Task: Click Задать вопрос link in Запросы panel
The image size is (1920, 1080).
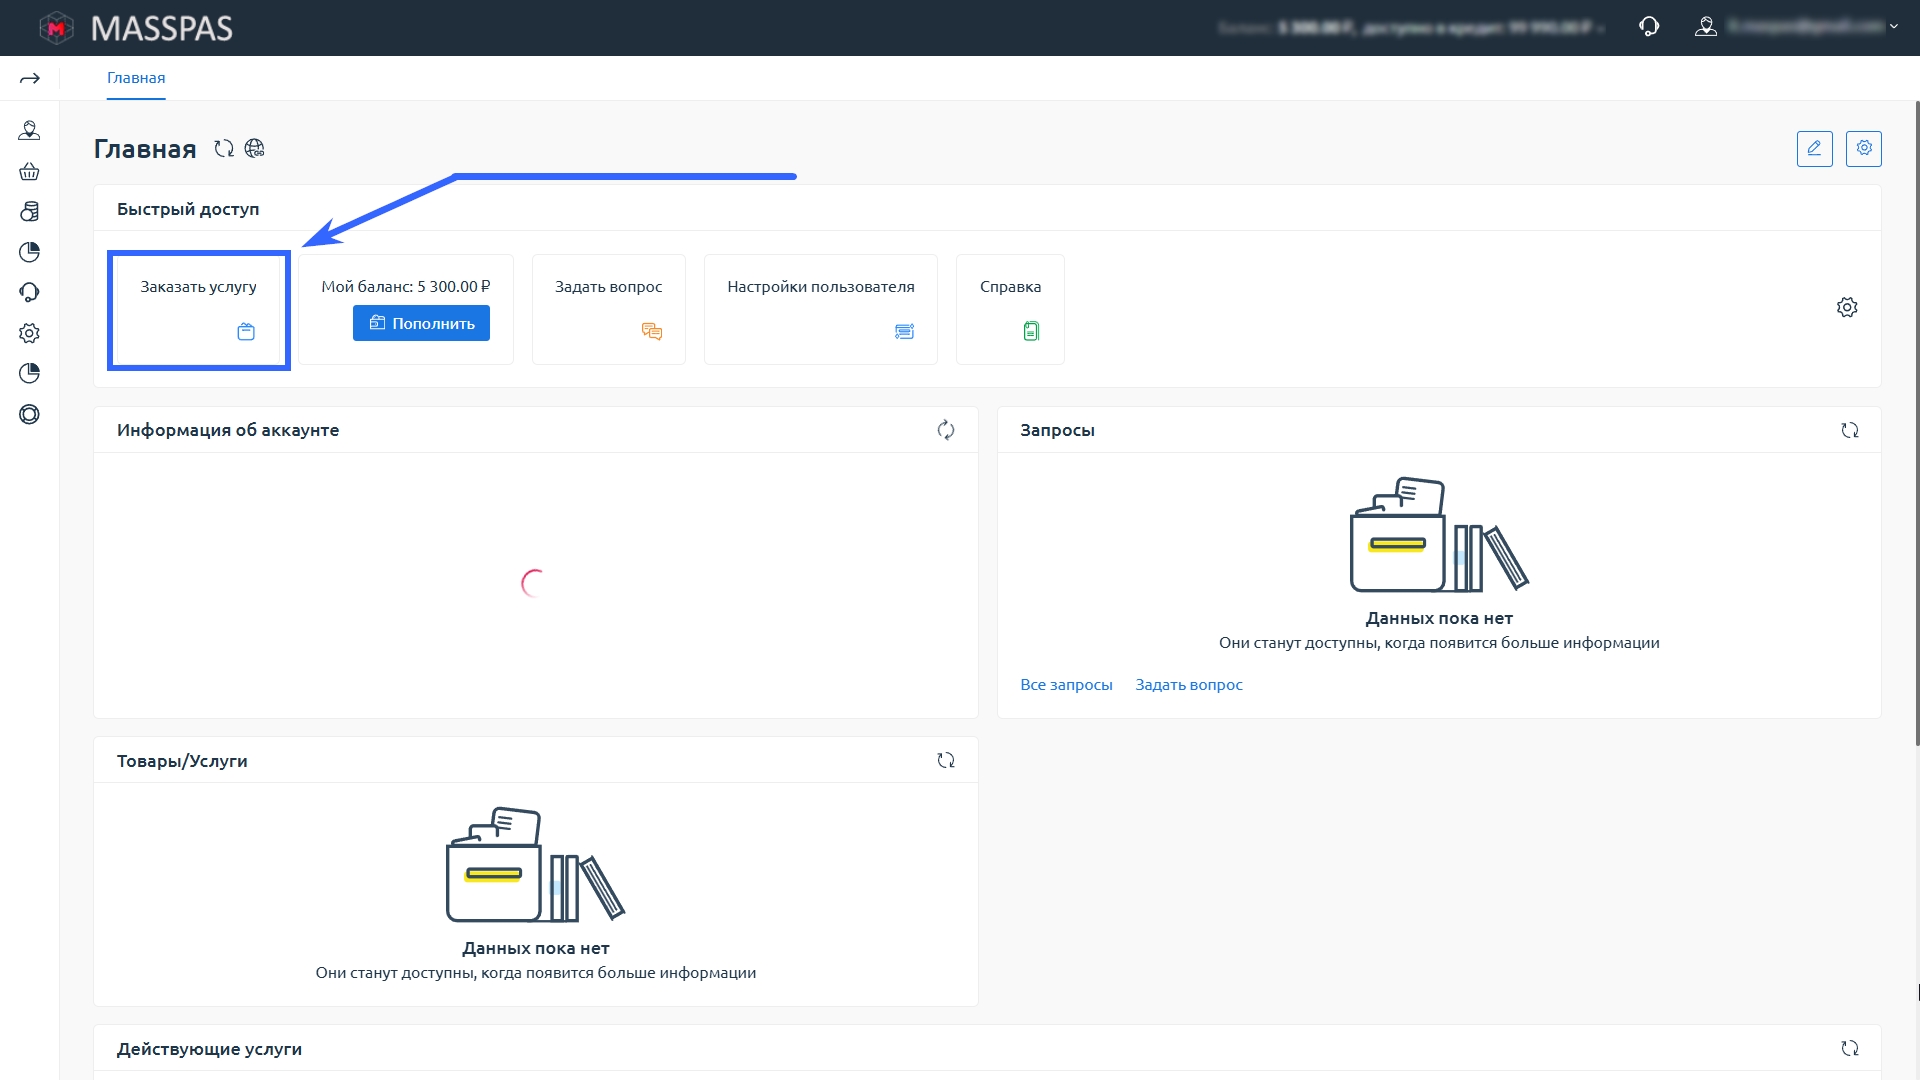Action: coord(1188,685)
